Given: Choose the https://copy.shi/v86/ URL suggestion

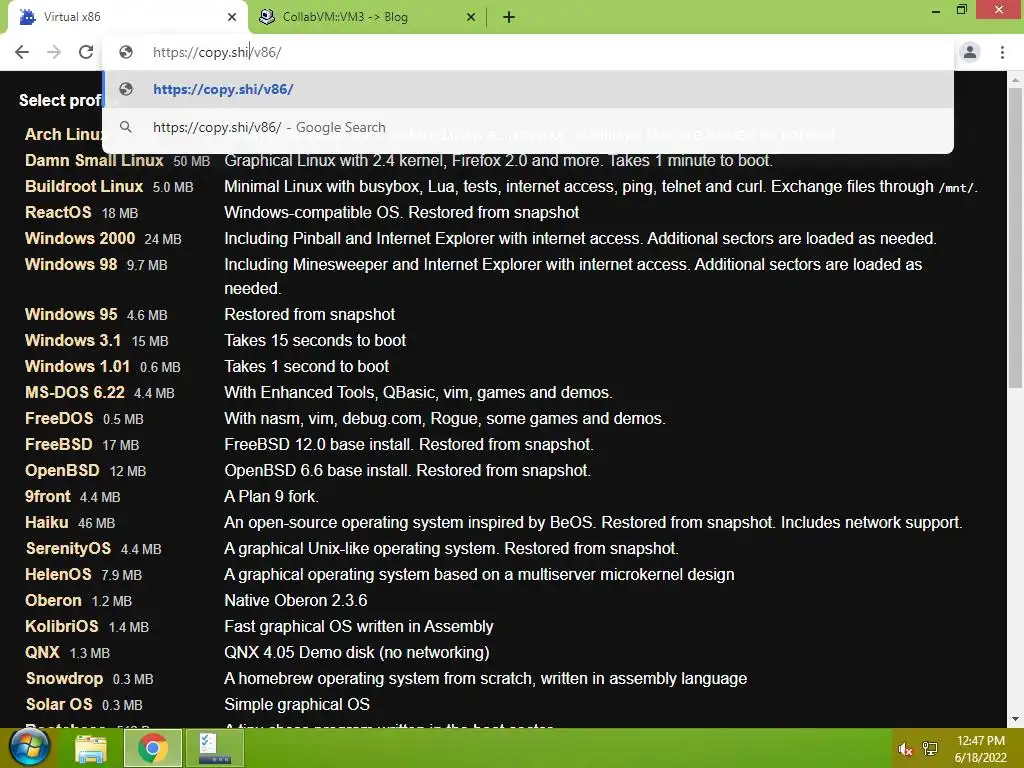Looking at the screenshot, I should point(528,89).
